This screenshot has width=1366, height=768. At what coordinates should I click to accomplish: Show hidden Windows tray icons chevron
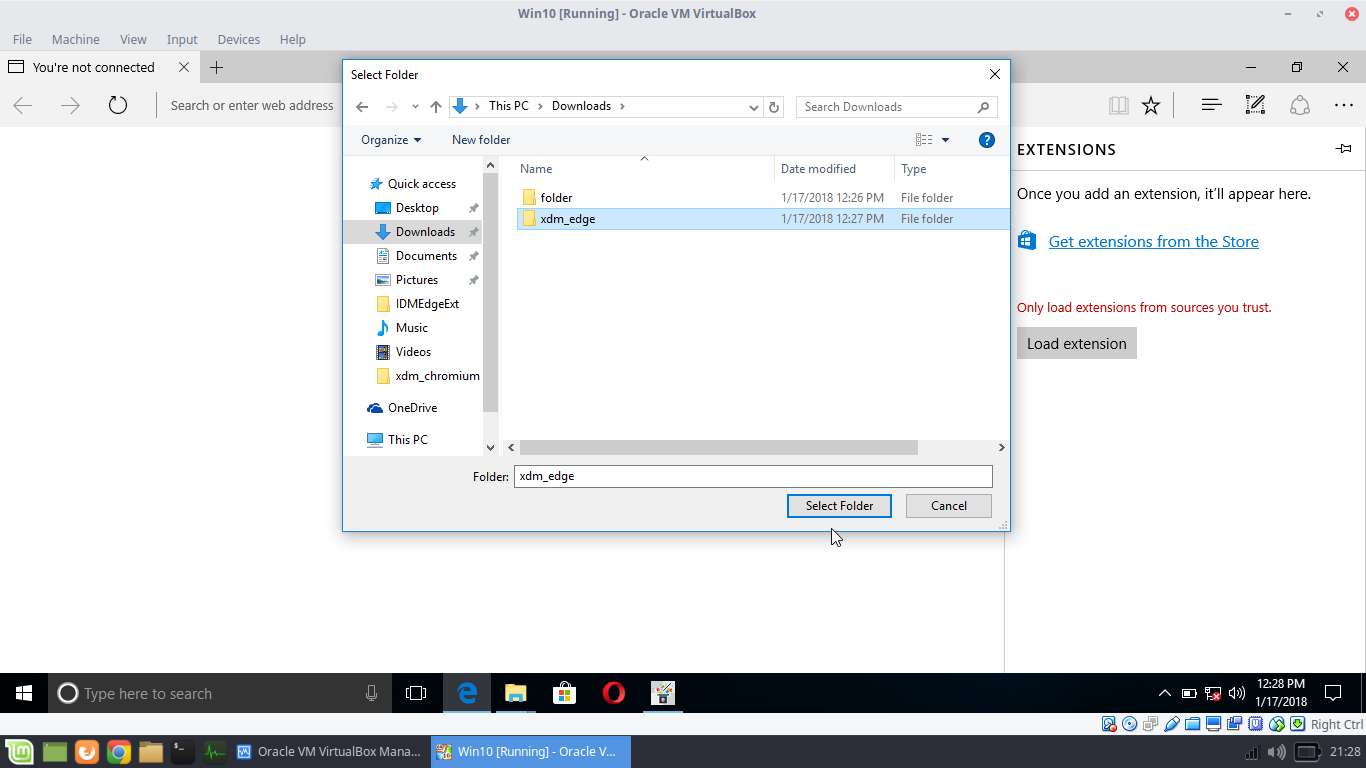pyautogui.click(x=1164, y=693)
